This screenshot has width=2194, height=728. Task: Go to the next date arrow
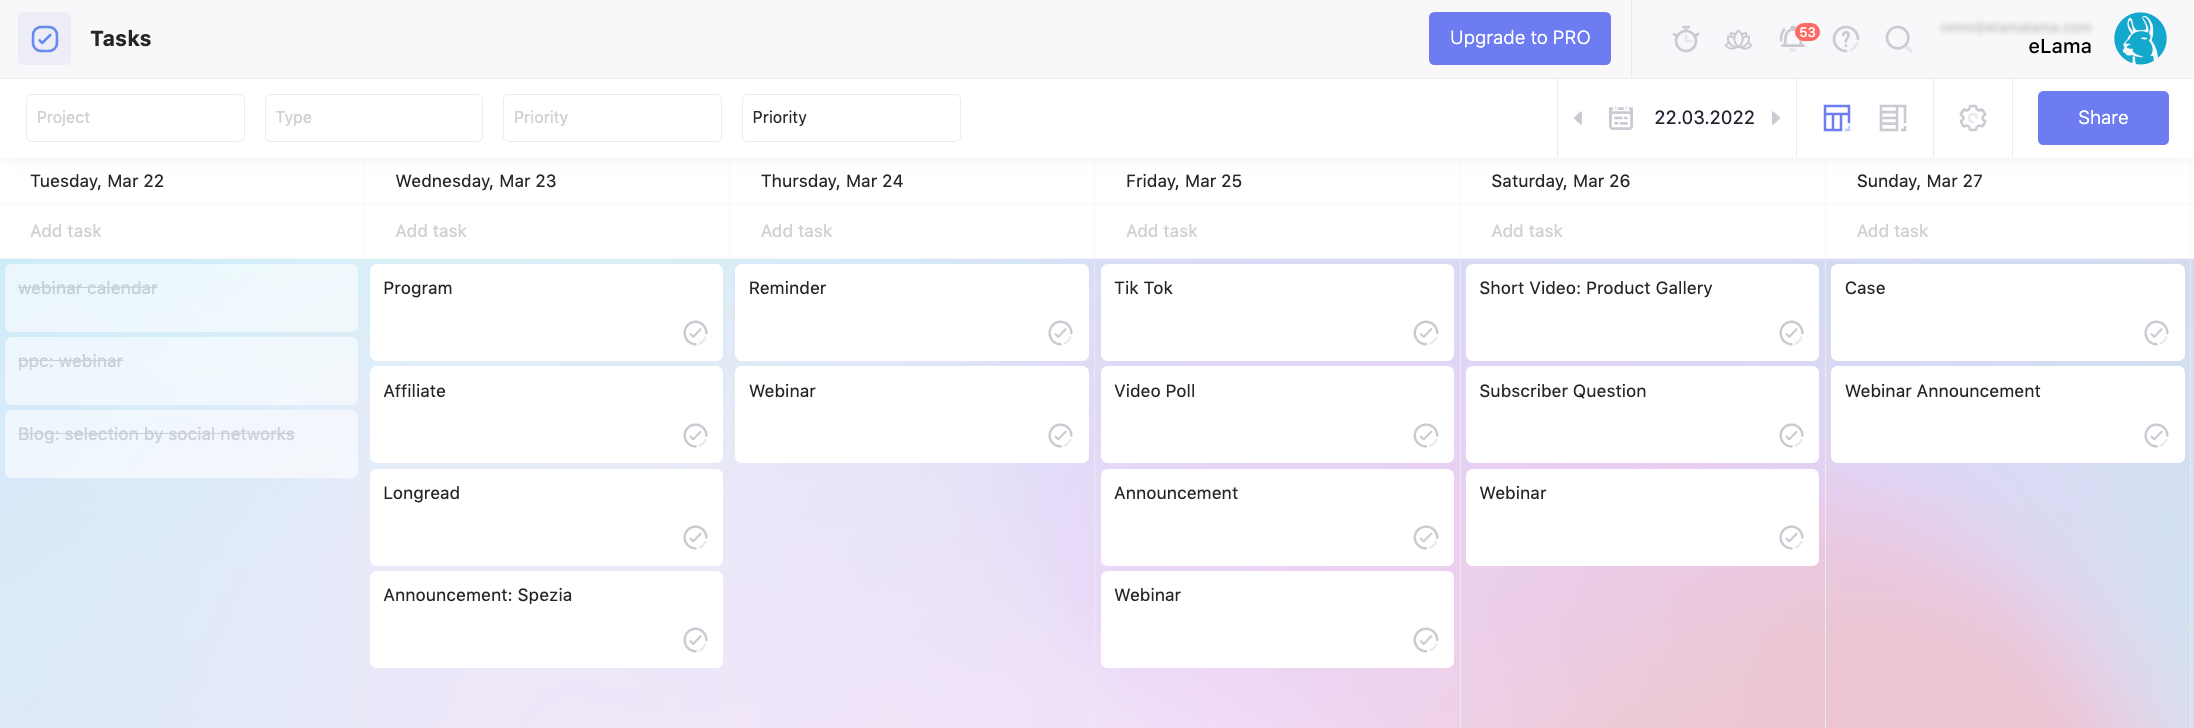tap(1776, 118)
